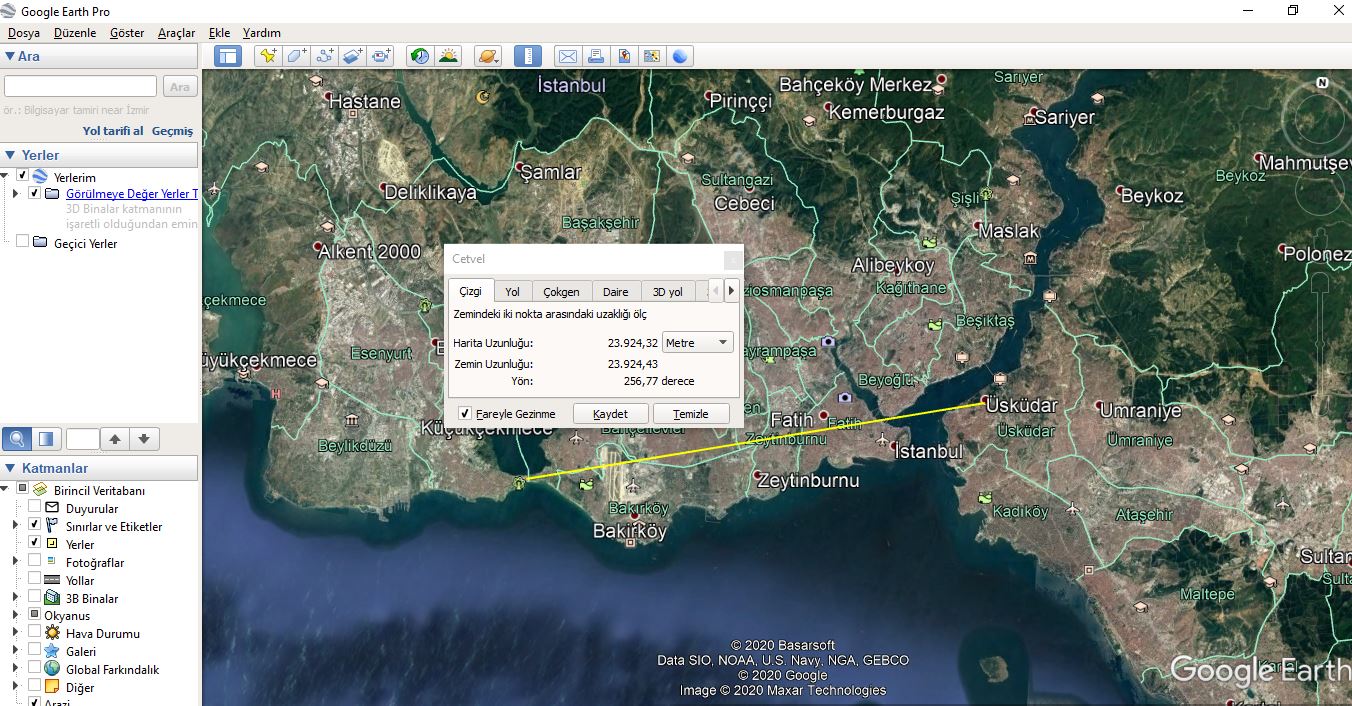Viewport: 1352px width, 706px height.
Task: Switch to the 3D yol tab
Action: pos(668,292)
